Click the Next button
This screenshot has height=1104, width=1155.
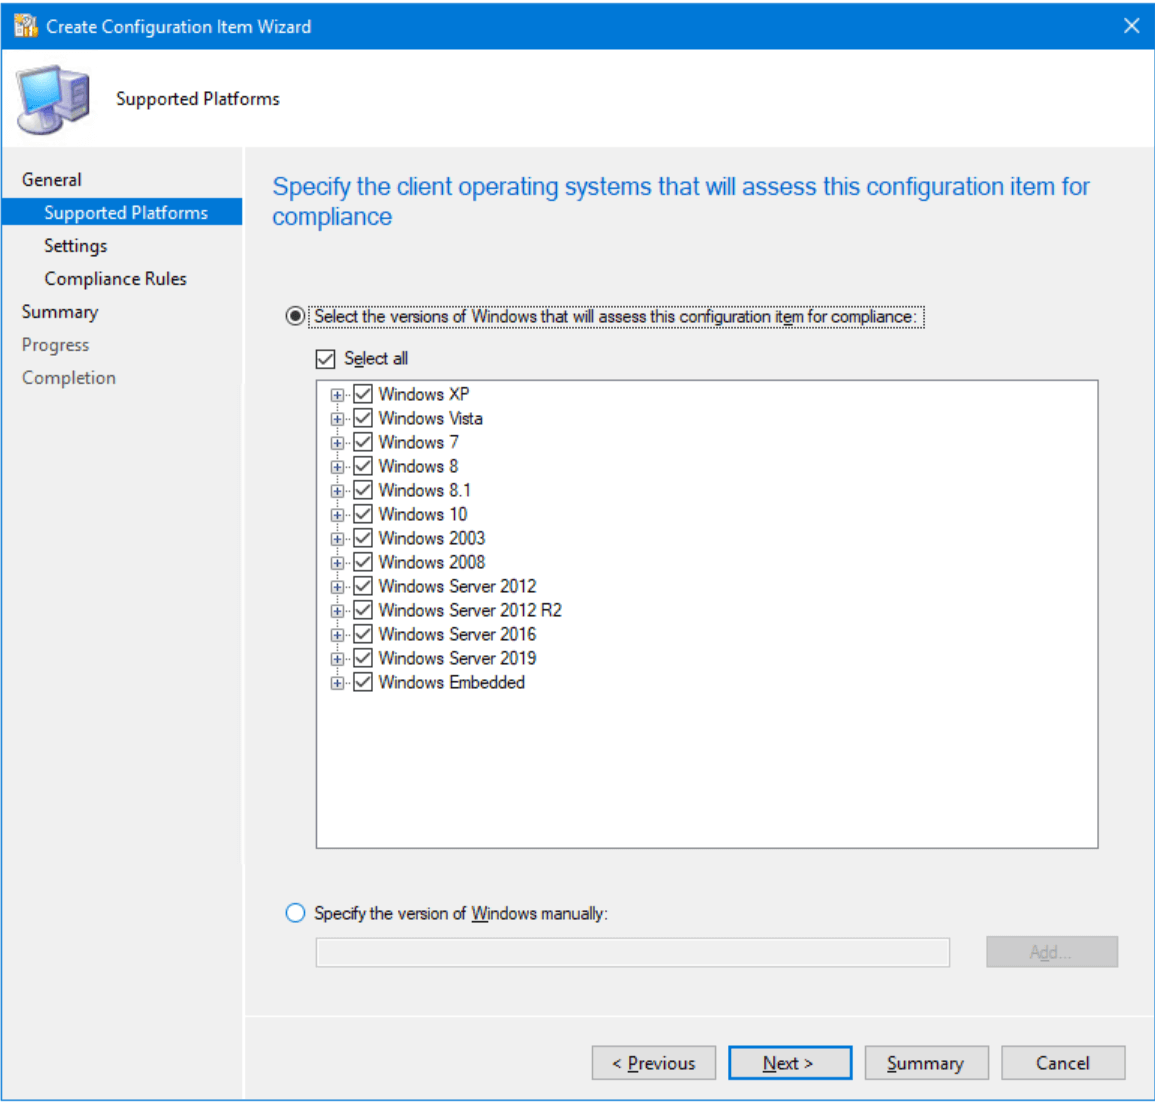point(790,1063)
